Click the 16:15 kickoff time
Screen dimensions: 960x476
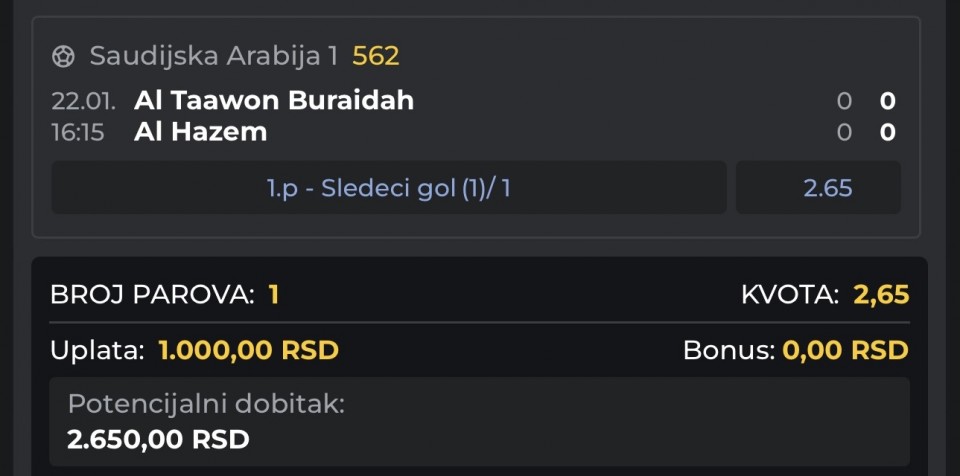(x=78, y=132)
